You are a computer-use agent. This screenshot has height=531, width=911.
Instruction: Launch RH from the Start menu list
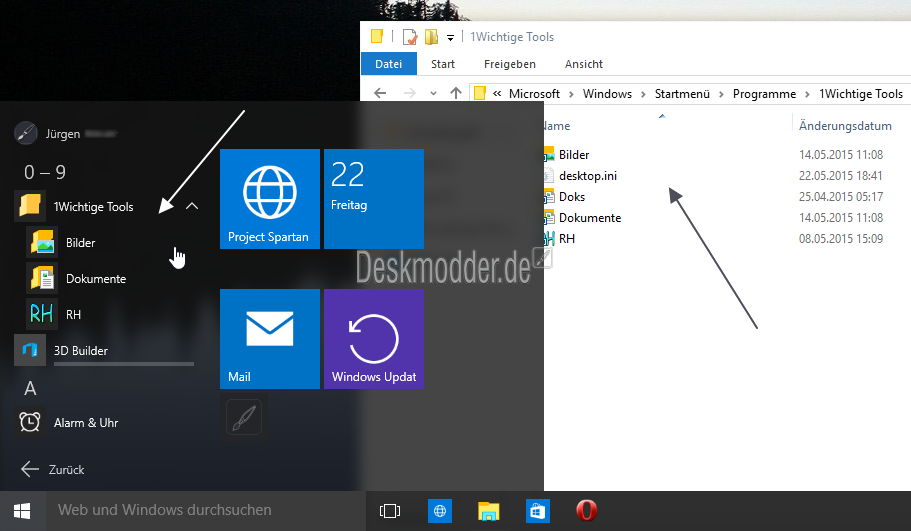click(x=73, y=315)
